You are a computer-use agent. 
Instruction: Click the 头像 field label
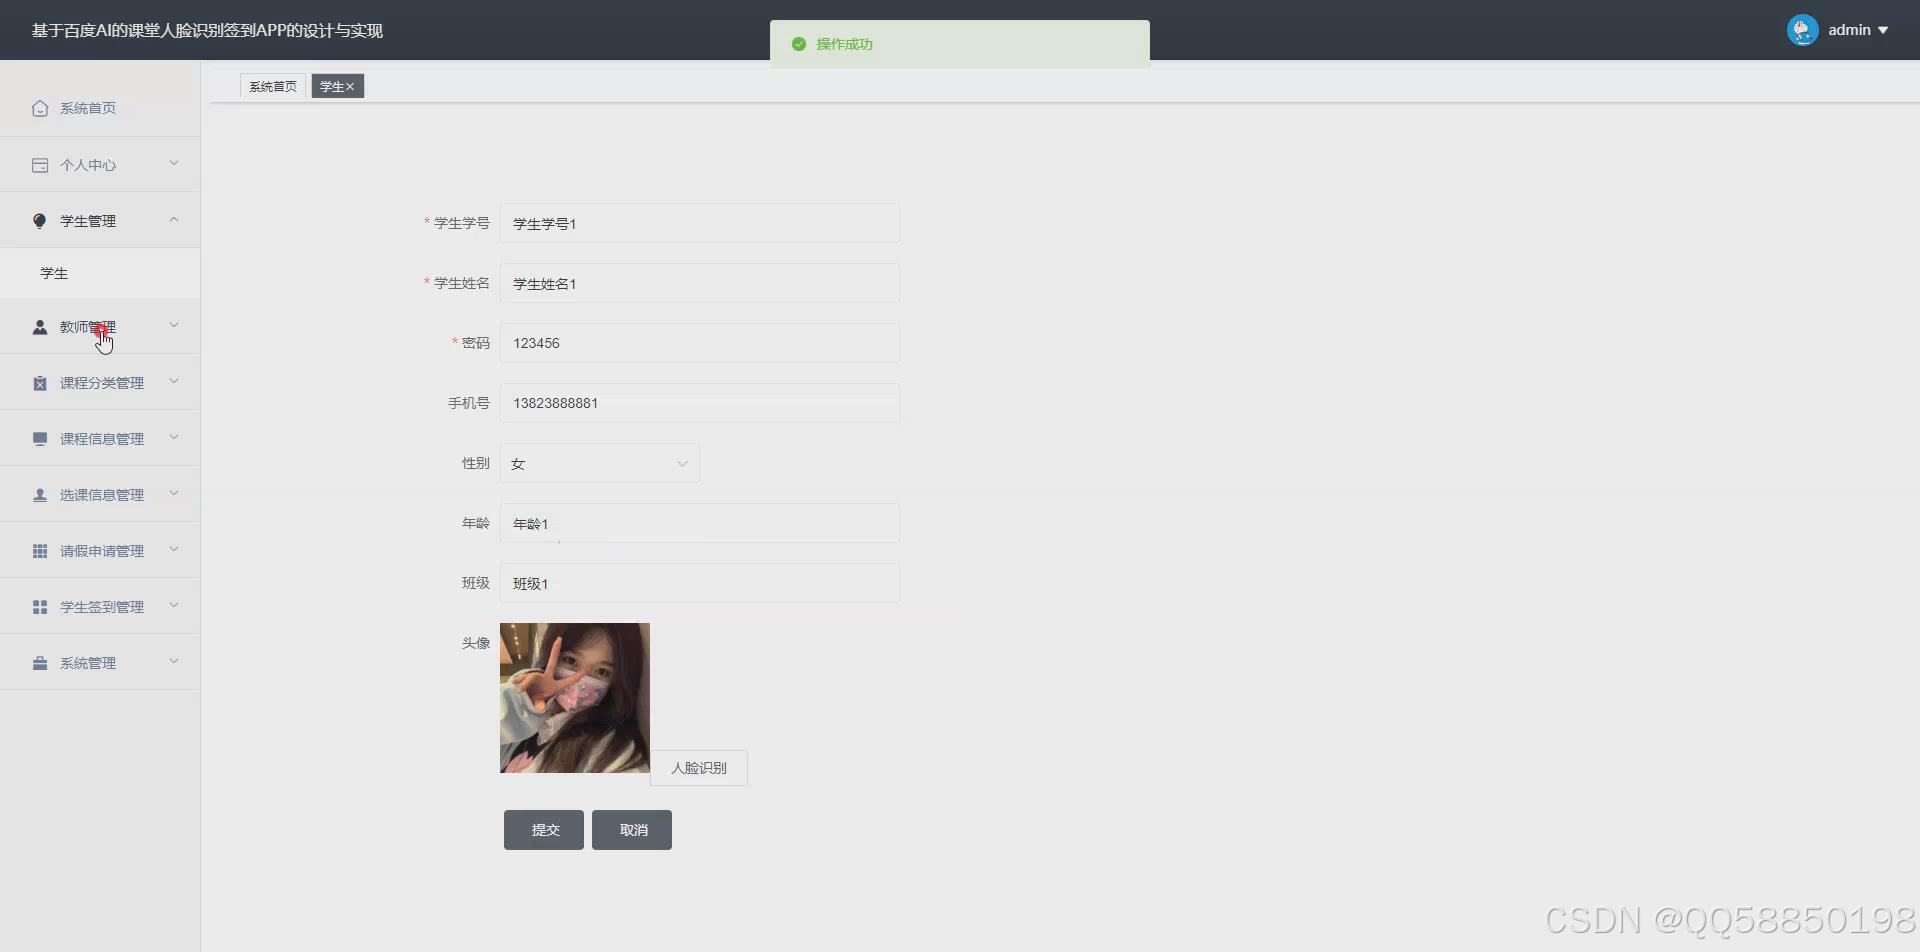(x=476, y=643)
